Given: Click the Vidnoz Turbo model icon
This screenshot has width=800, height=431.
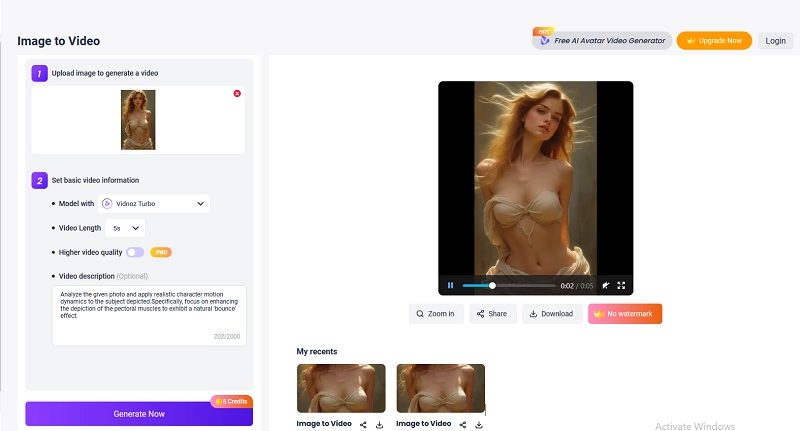Looking at the screenshot, I should coord(107,204).
